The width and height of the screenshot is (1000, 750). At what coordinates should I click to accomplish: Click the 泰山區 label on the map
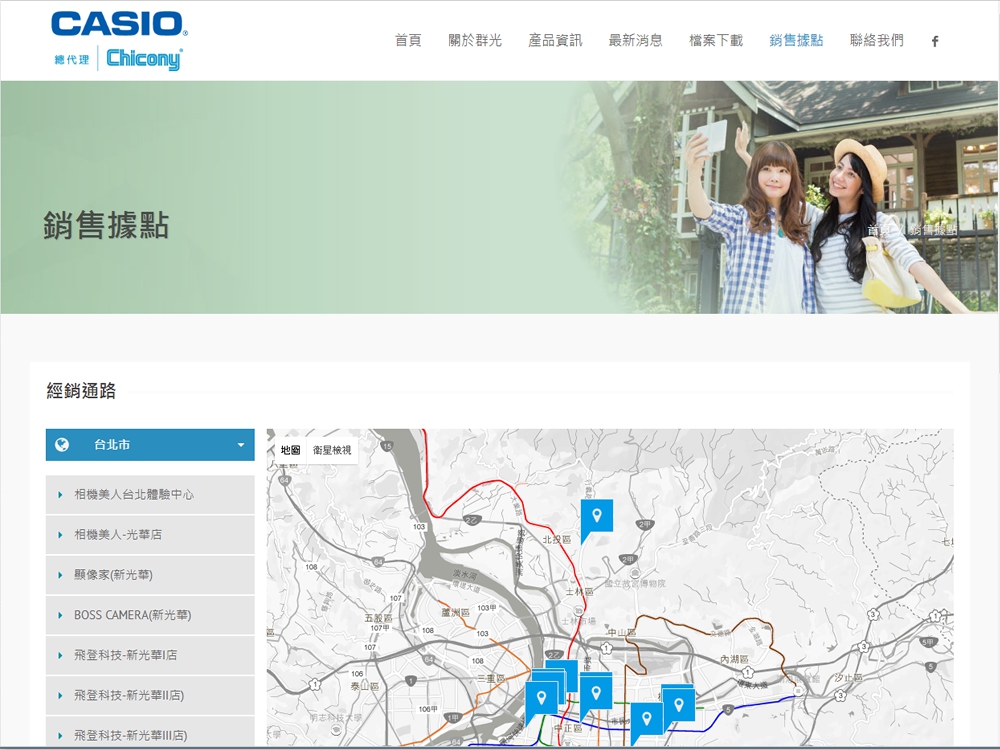tap(364, 686)
